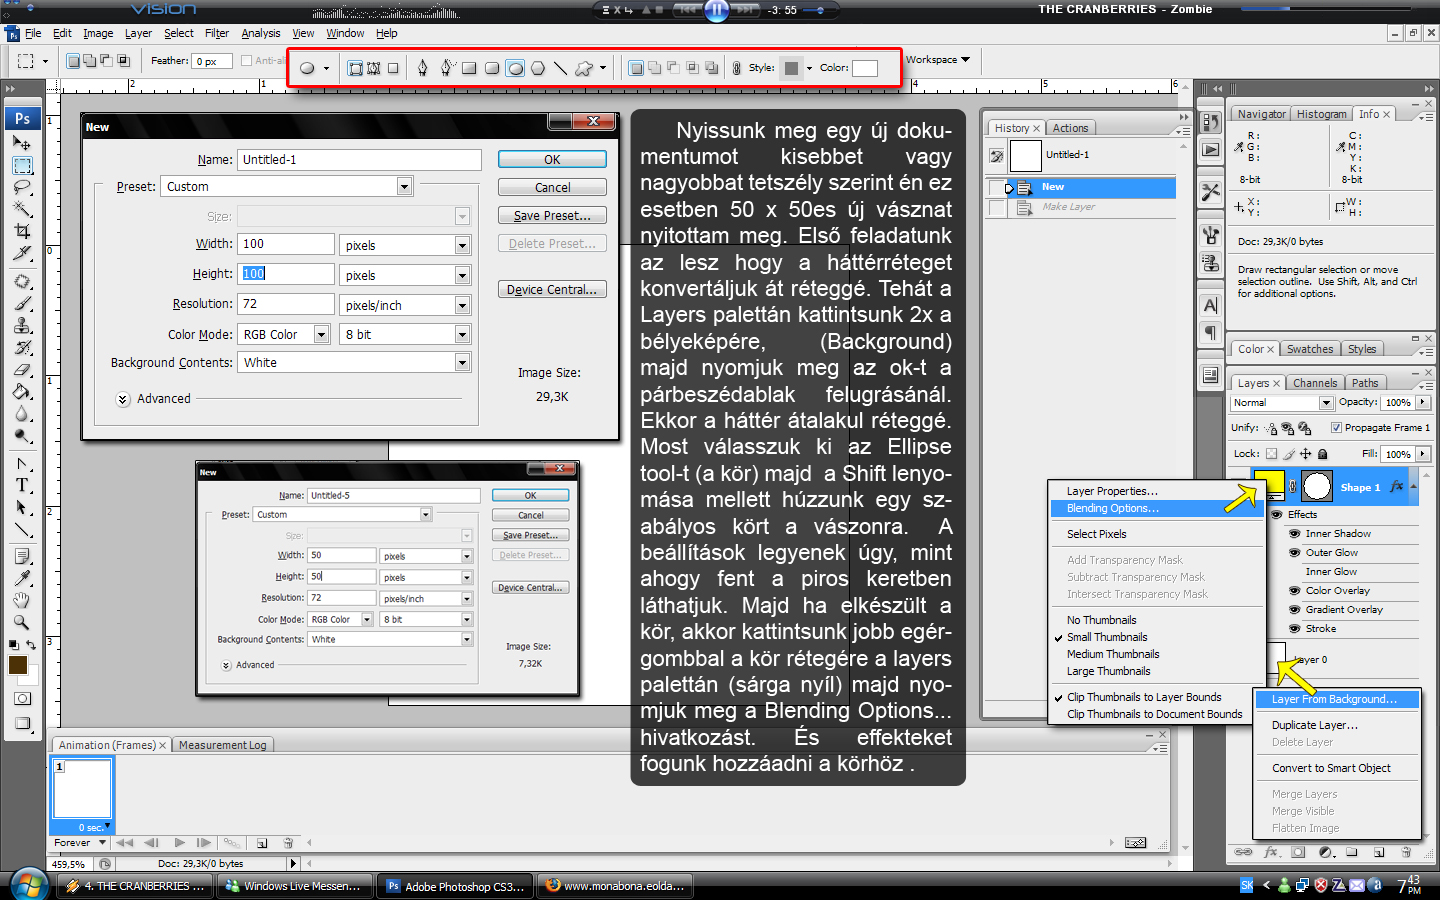Click the Eyedropper tool
1440x900 pixels.
coord(22,578)
